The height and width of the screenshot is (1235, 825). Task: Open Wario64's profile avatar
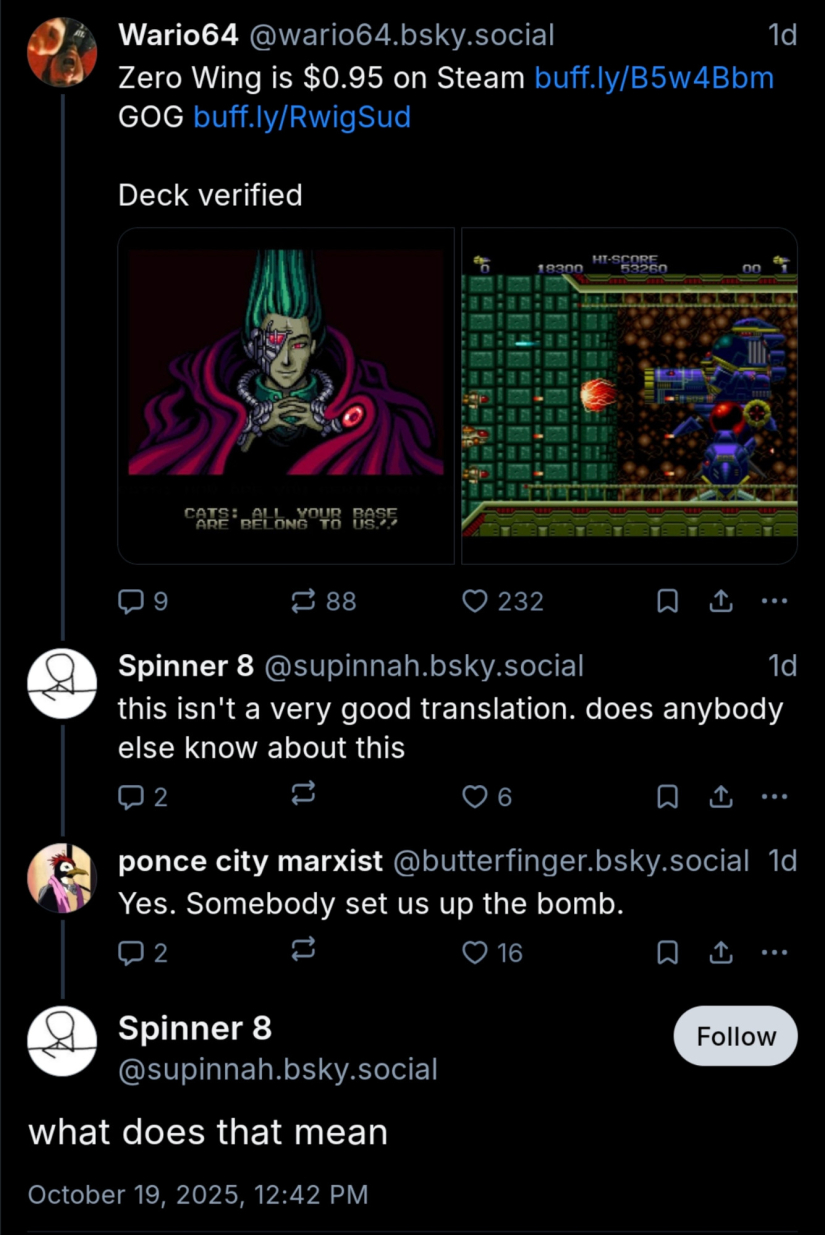click(61, 52)
